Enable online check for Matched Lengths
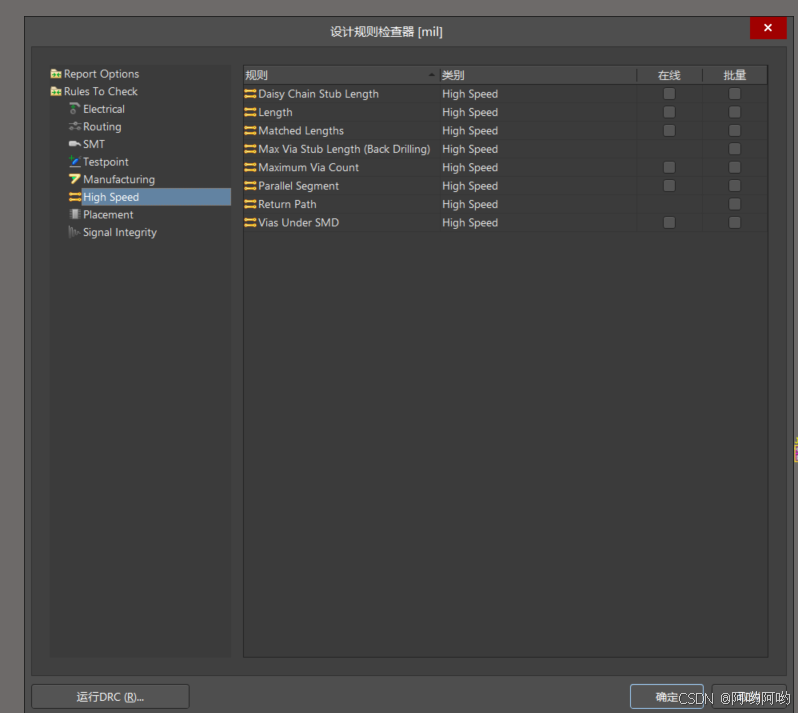The width and height of the screenshot is (798, 713). [x=669, y=130]
